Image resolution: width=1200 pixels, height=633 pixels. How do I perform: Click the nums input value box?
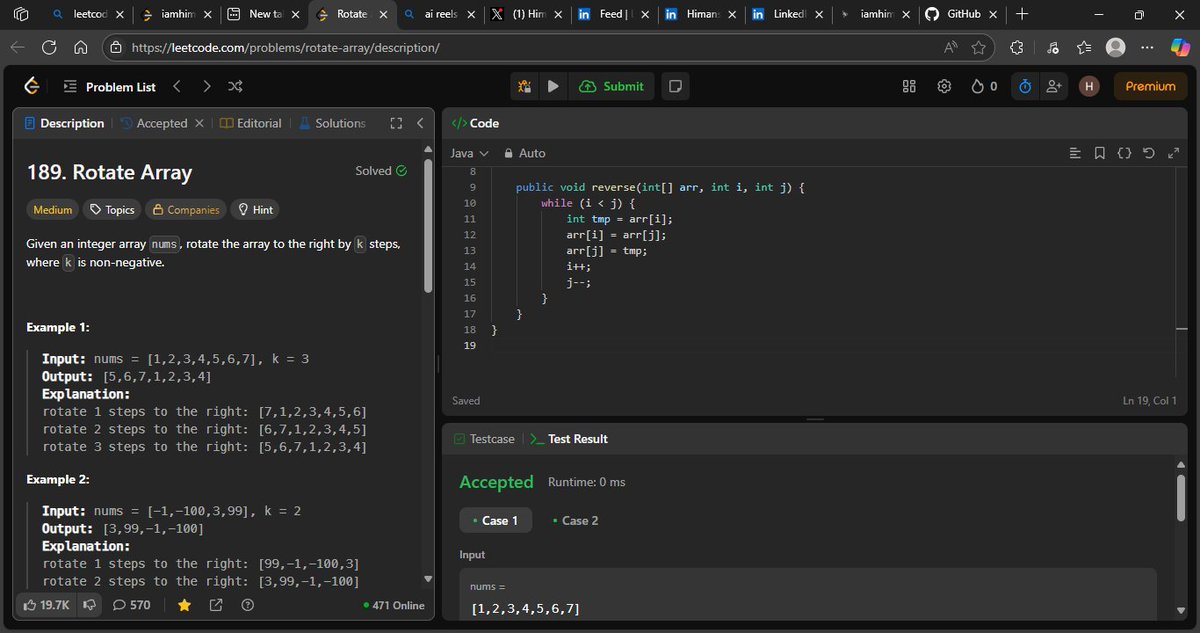(x=808, y=596)
